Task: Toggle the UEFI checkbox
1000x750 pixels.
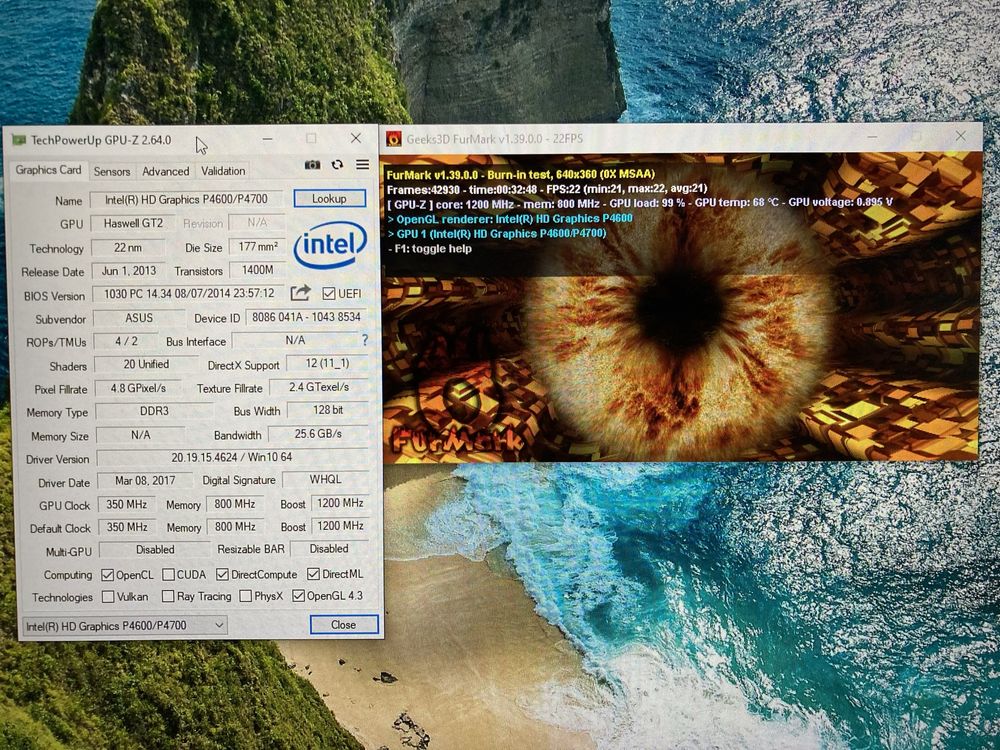Action: click(328, 293)
